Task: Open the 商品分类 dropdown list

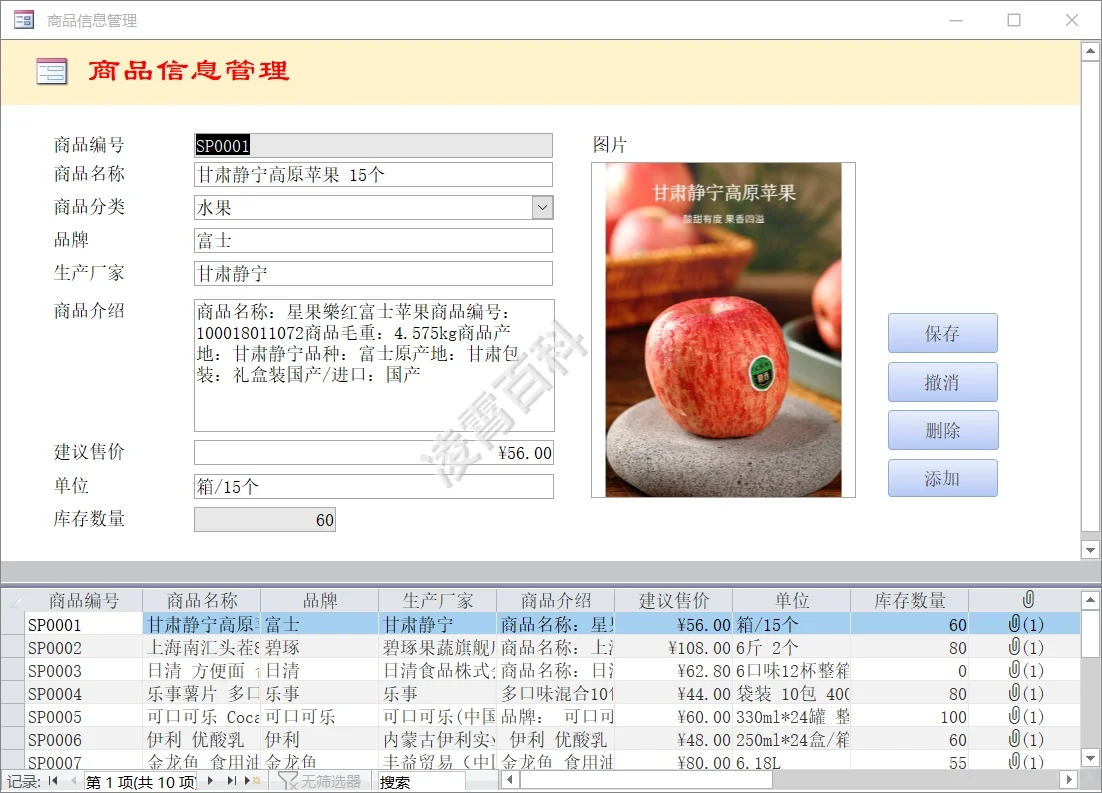Action: (541, 207)
